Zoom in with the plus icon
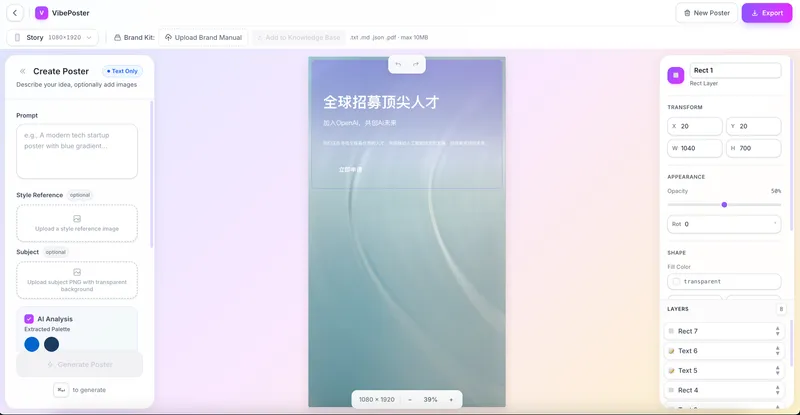The image size is (800, 415). click(x=451, y=399)
